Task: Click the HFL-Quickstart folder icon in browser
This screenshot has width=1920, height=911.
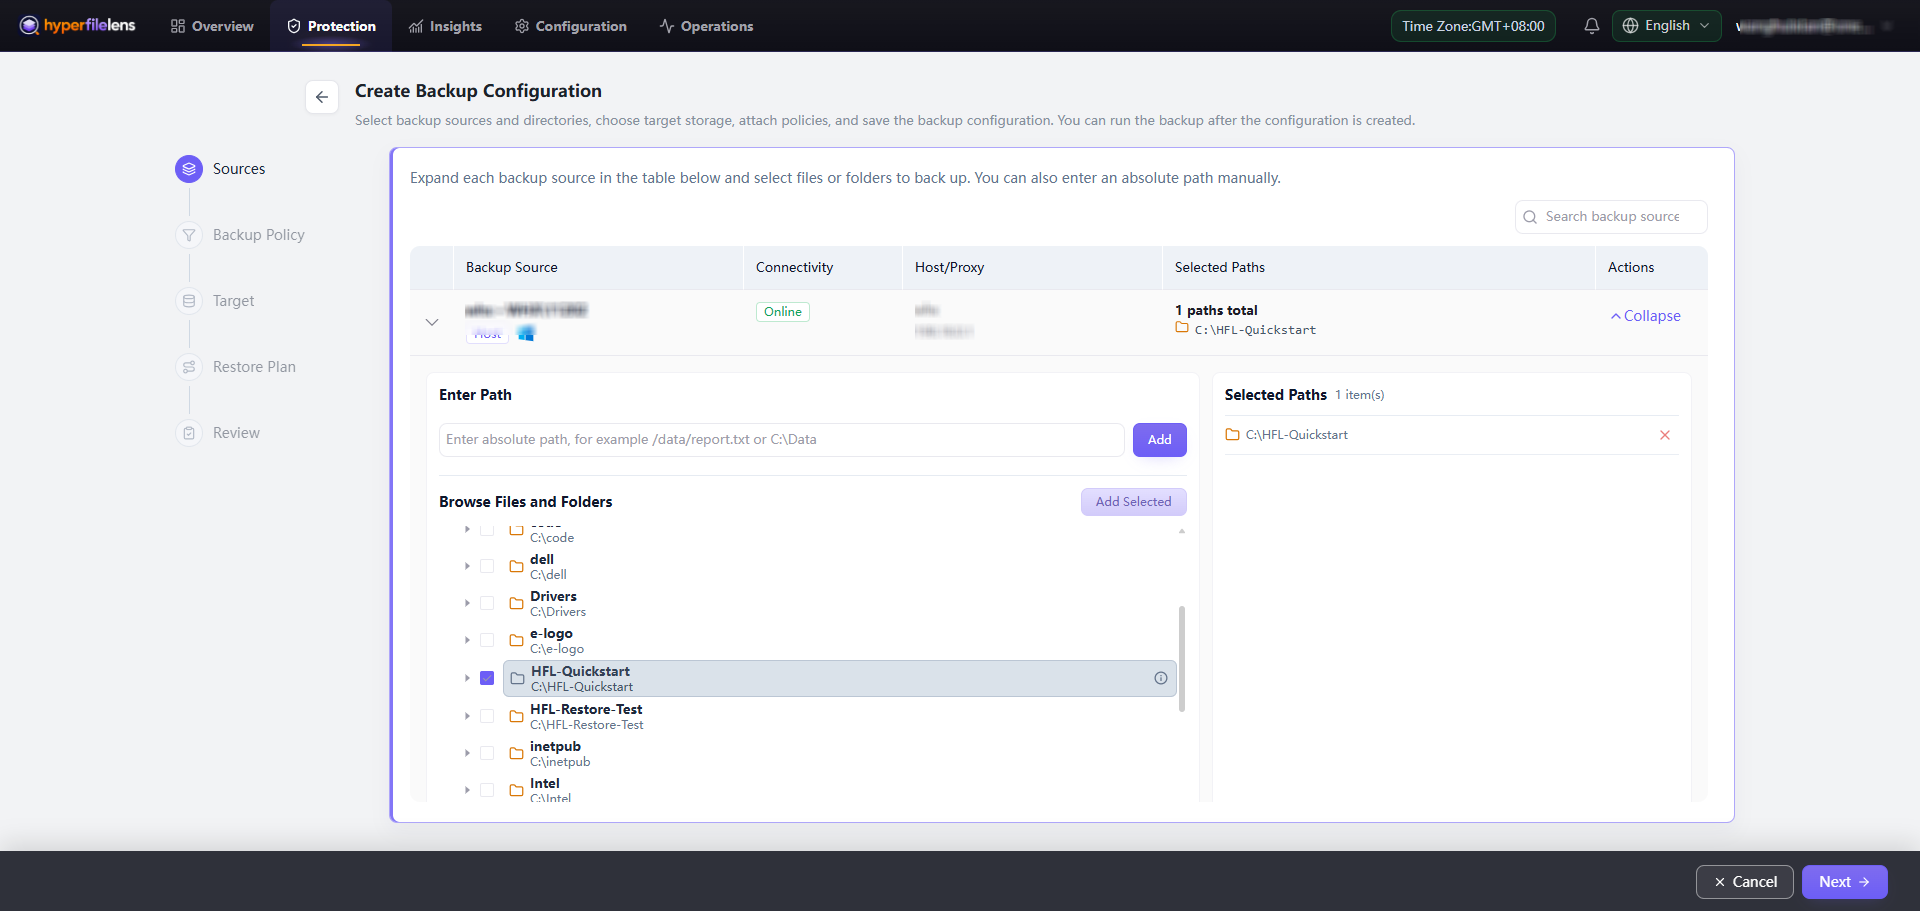Action: coord(517,678)
